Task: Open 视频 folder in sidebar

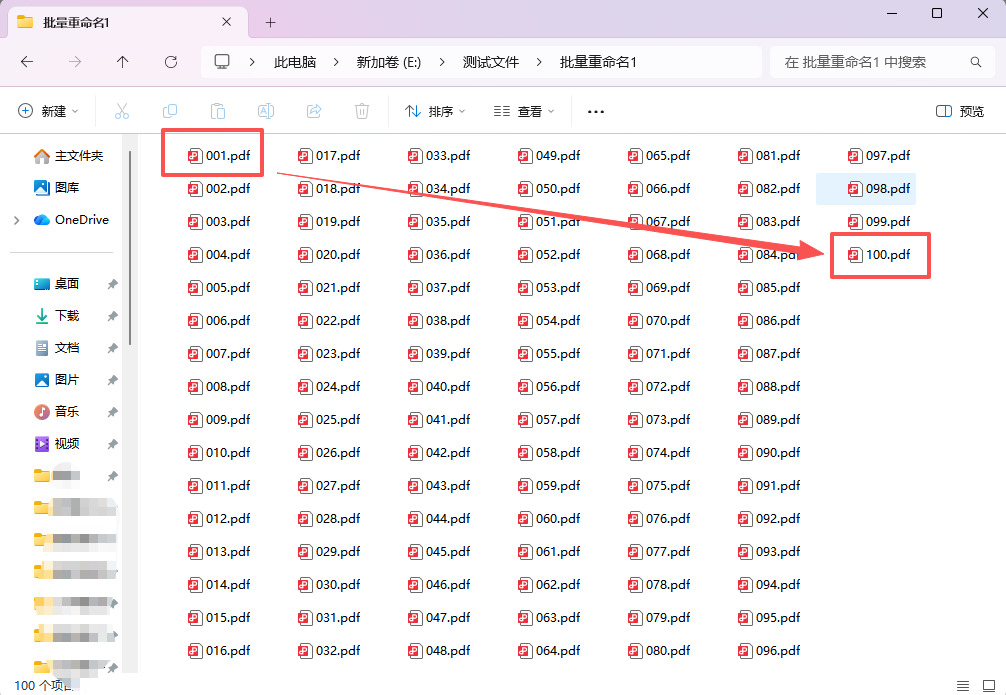Action: coord(56,443)
